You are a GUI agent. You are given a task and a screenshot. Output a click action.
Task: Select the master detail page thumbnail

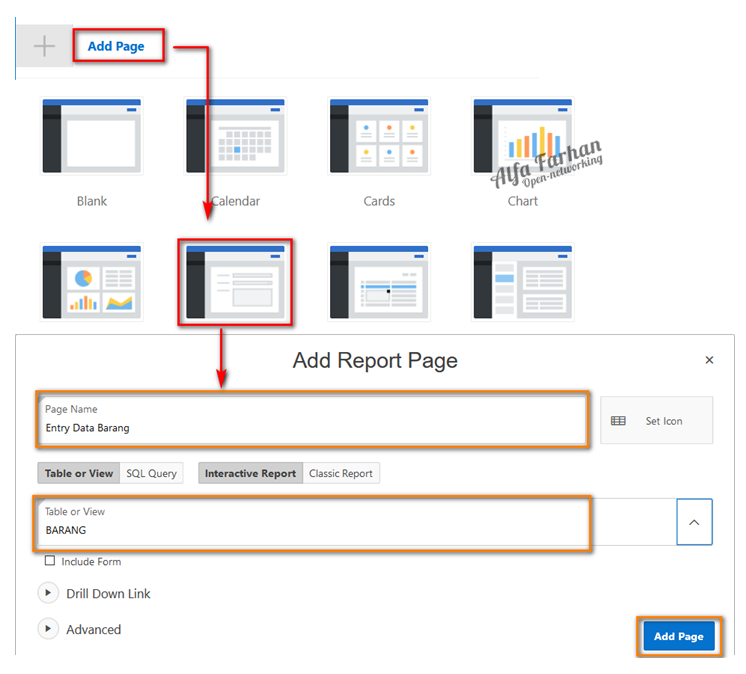[x=523, y=282]
